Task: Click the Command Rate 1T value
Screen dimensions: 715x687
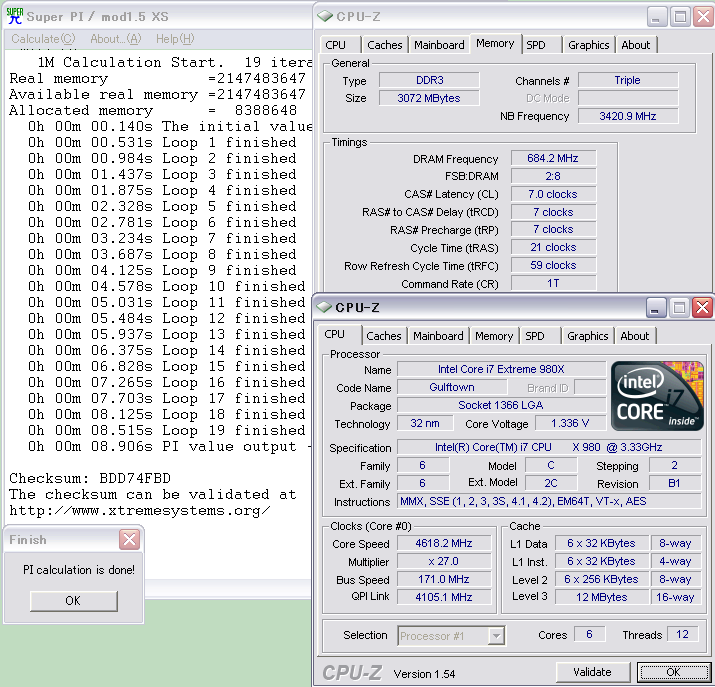Action: (x=553, y=284)
